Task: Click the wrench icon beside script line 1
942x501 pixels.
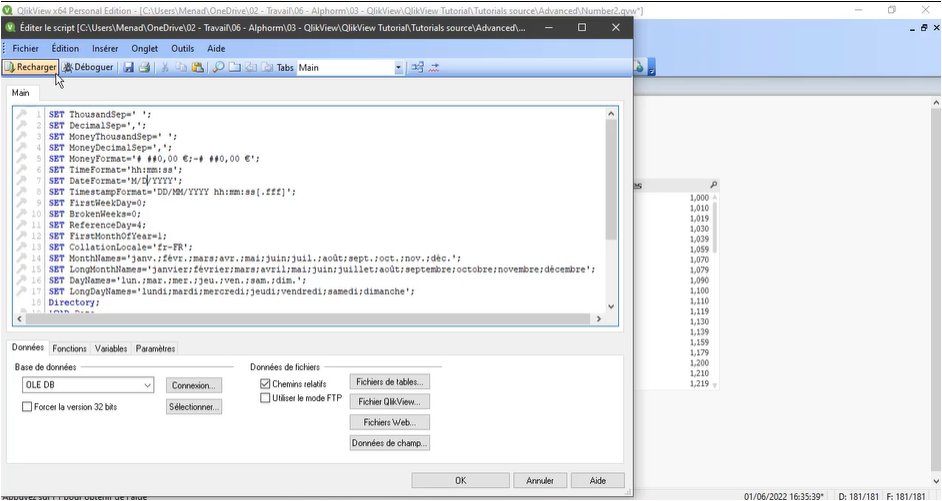Action: (x=21, y=114)
